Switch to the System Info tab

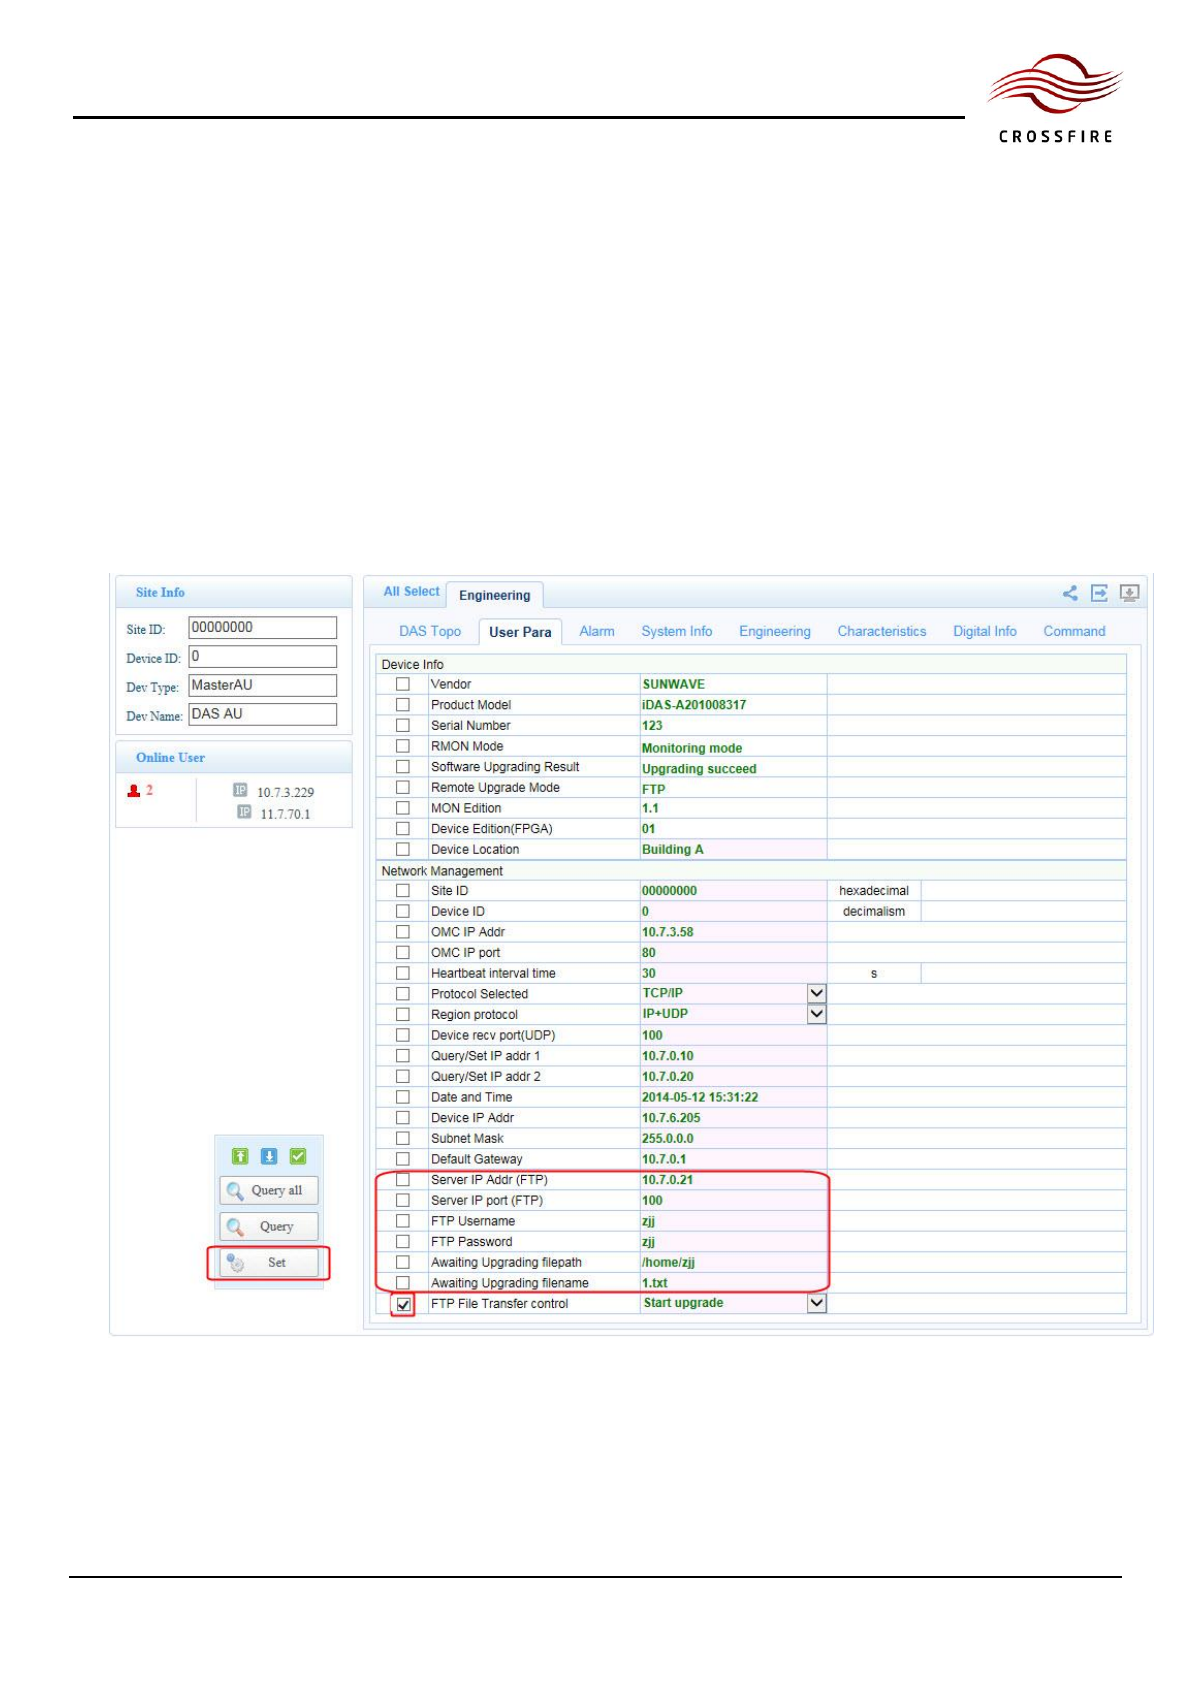tap(677, 631)
